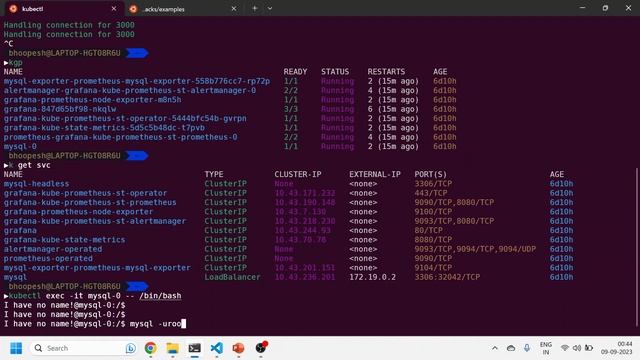Image resolution: width=640 pixels, height=360 pixels.
Task: Open a new terminal tab
Action: (254, 8)
